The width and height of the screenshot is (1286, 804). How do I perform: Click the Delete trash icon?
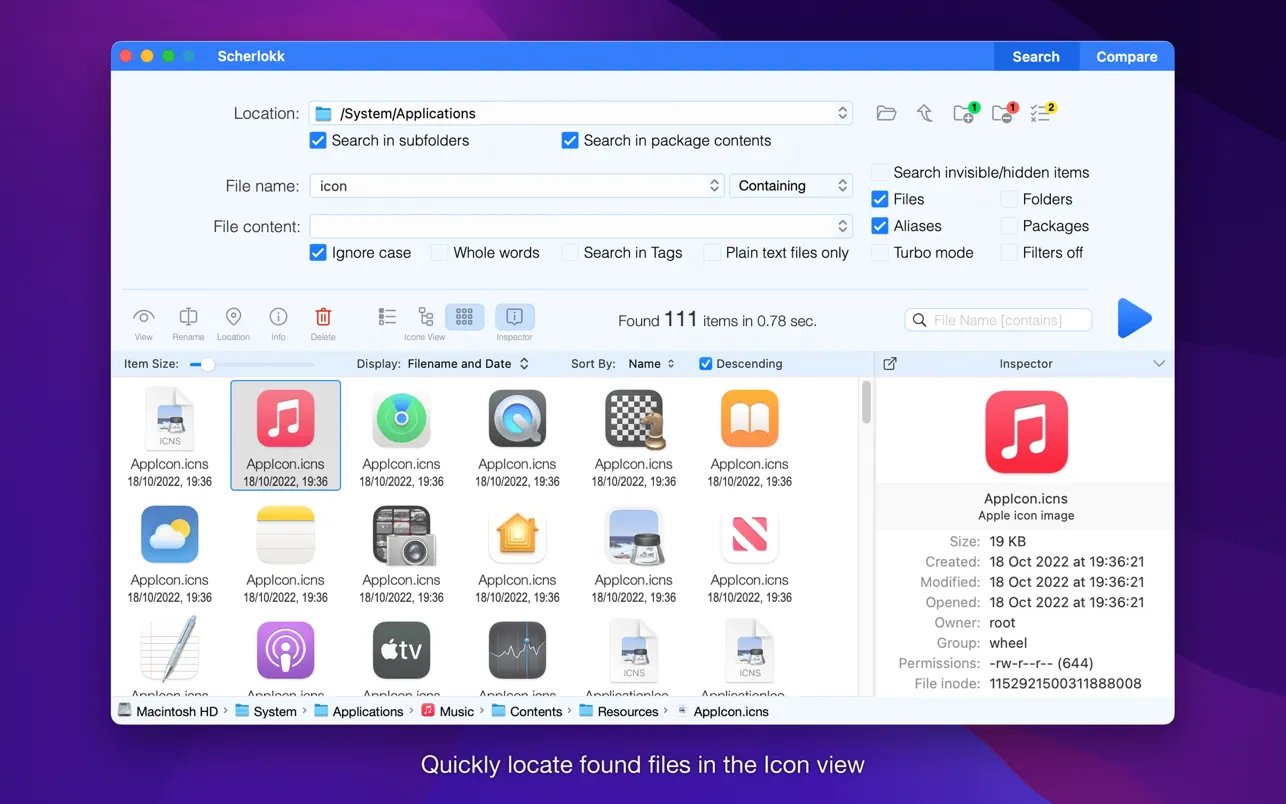(323, 318)
